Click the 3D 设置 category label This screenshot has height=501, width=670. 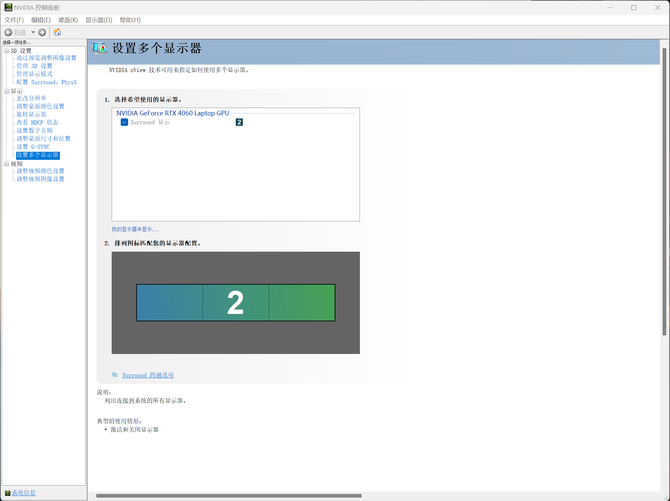21,51
